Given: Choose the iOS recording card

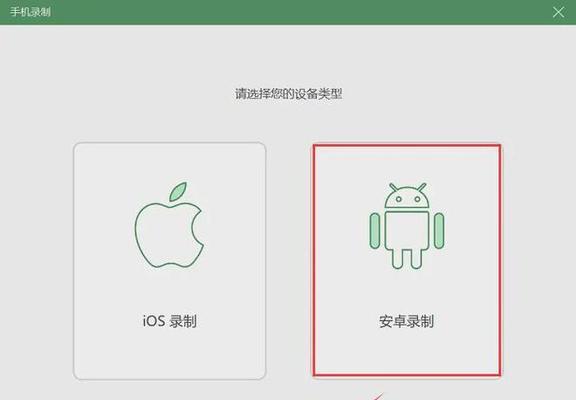Looking at the screenshot, I should tap(169, 261).
